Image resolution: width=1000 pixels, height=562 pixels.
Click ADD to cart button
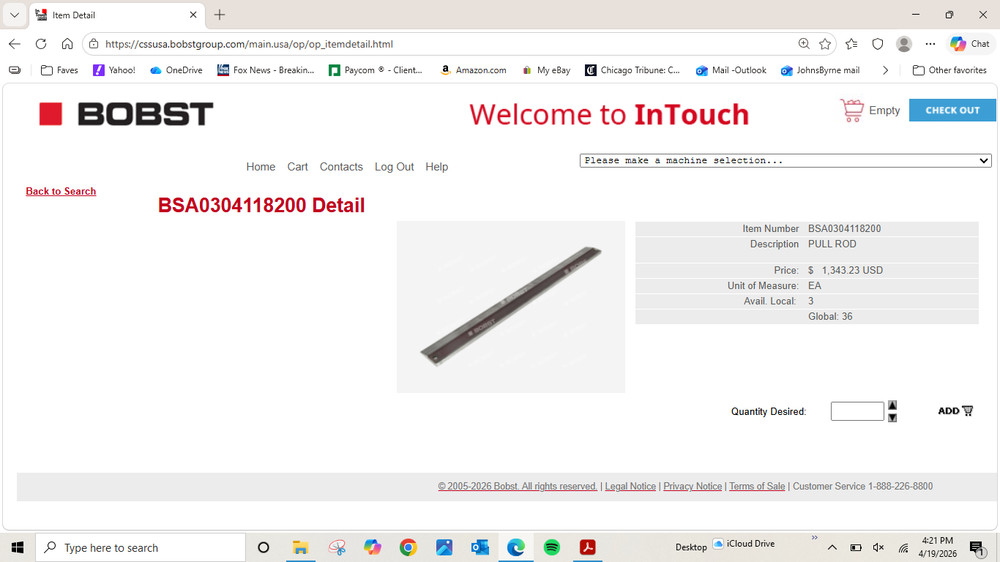coord(955,411)
